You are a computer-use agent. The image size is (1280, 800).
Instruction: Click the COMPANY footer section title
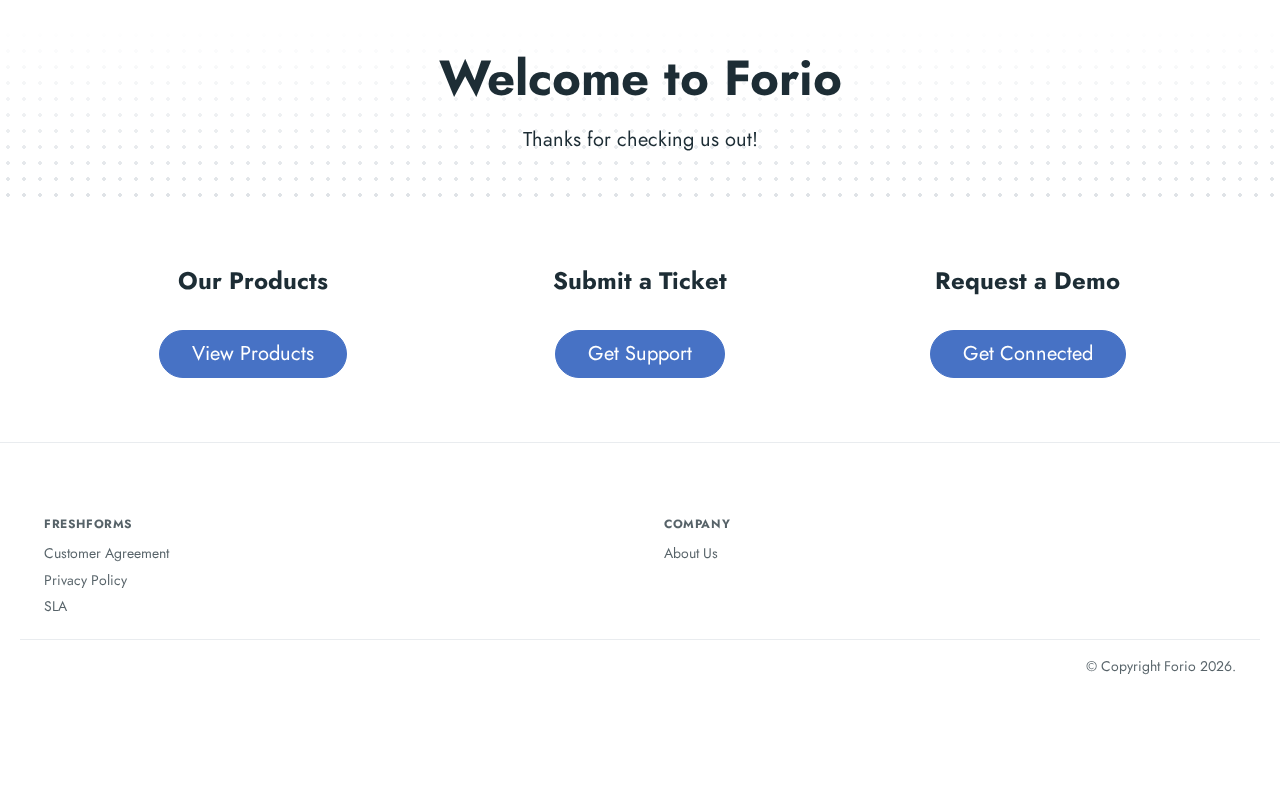697,524
